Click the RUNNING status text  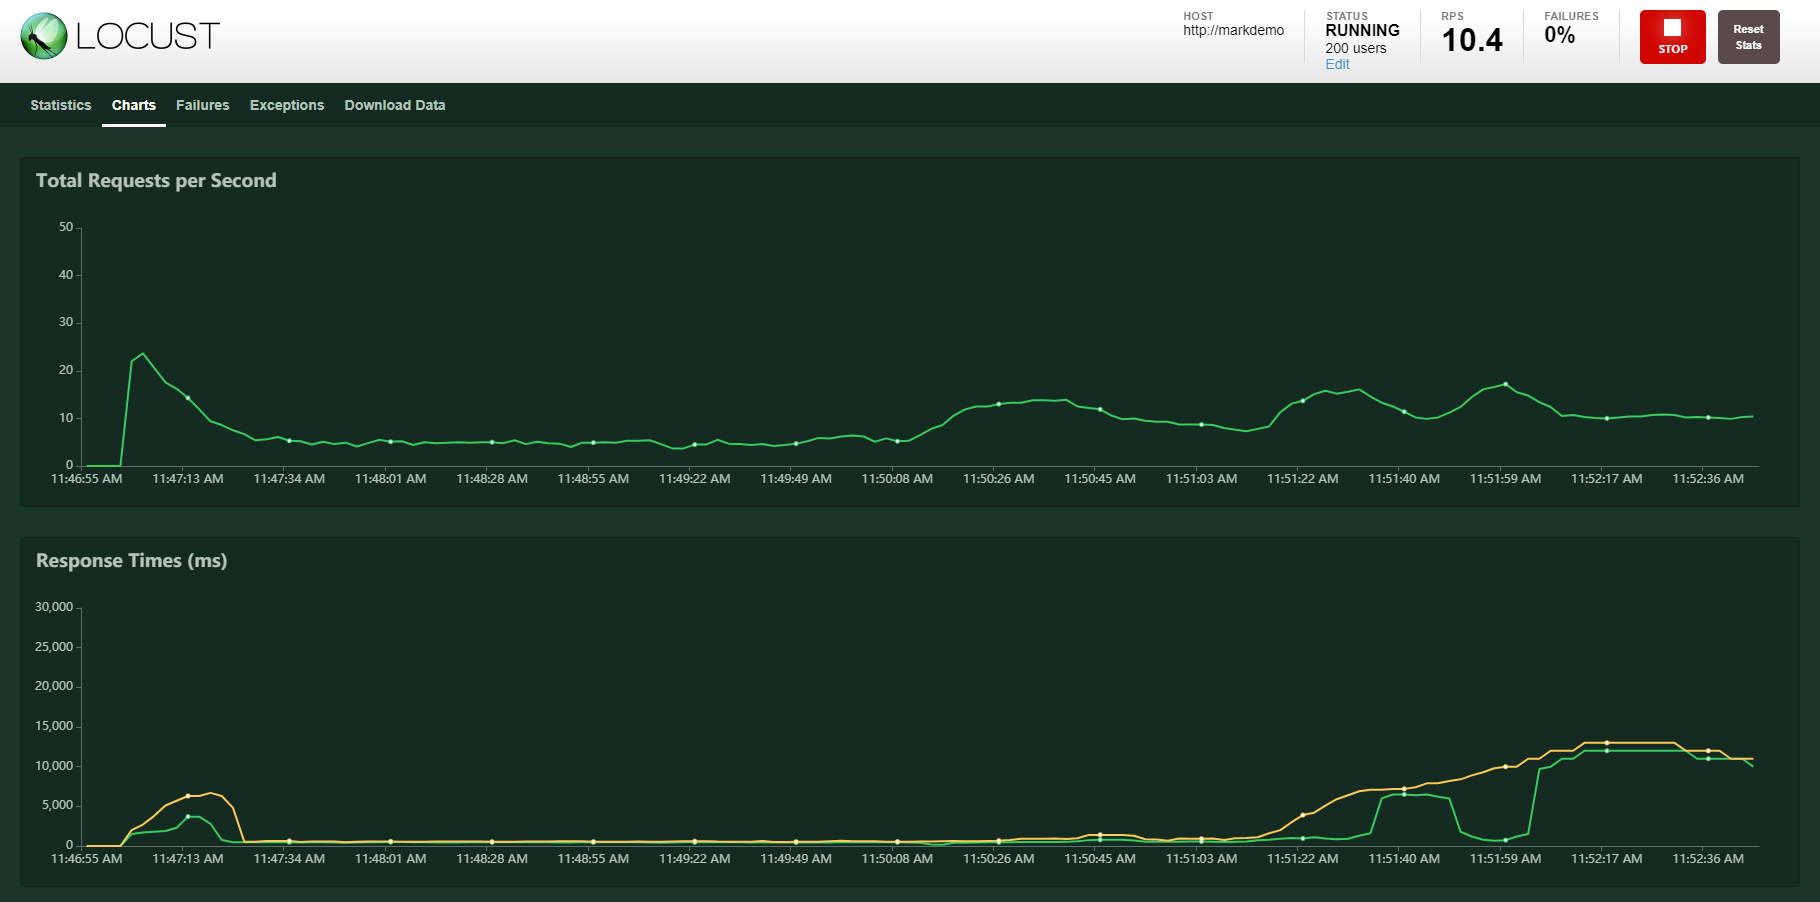pyautogui.click(x=1362, y=30)
